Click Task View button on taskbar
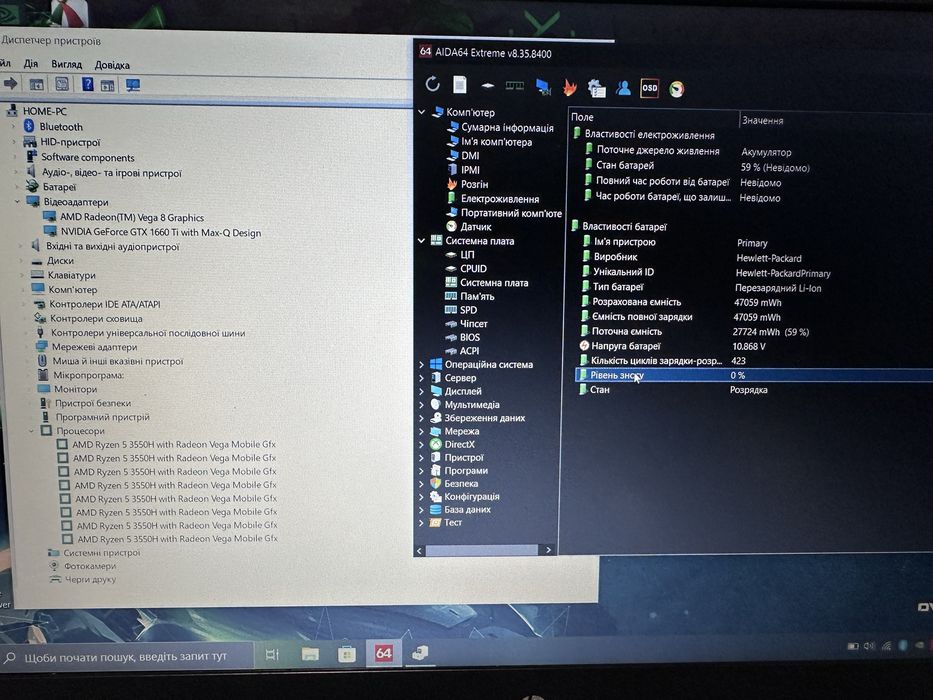933x700 pixels. pyautogui.click(x=272, y=655)
